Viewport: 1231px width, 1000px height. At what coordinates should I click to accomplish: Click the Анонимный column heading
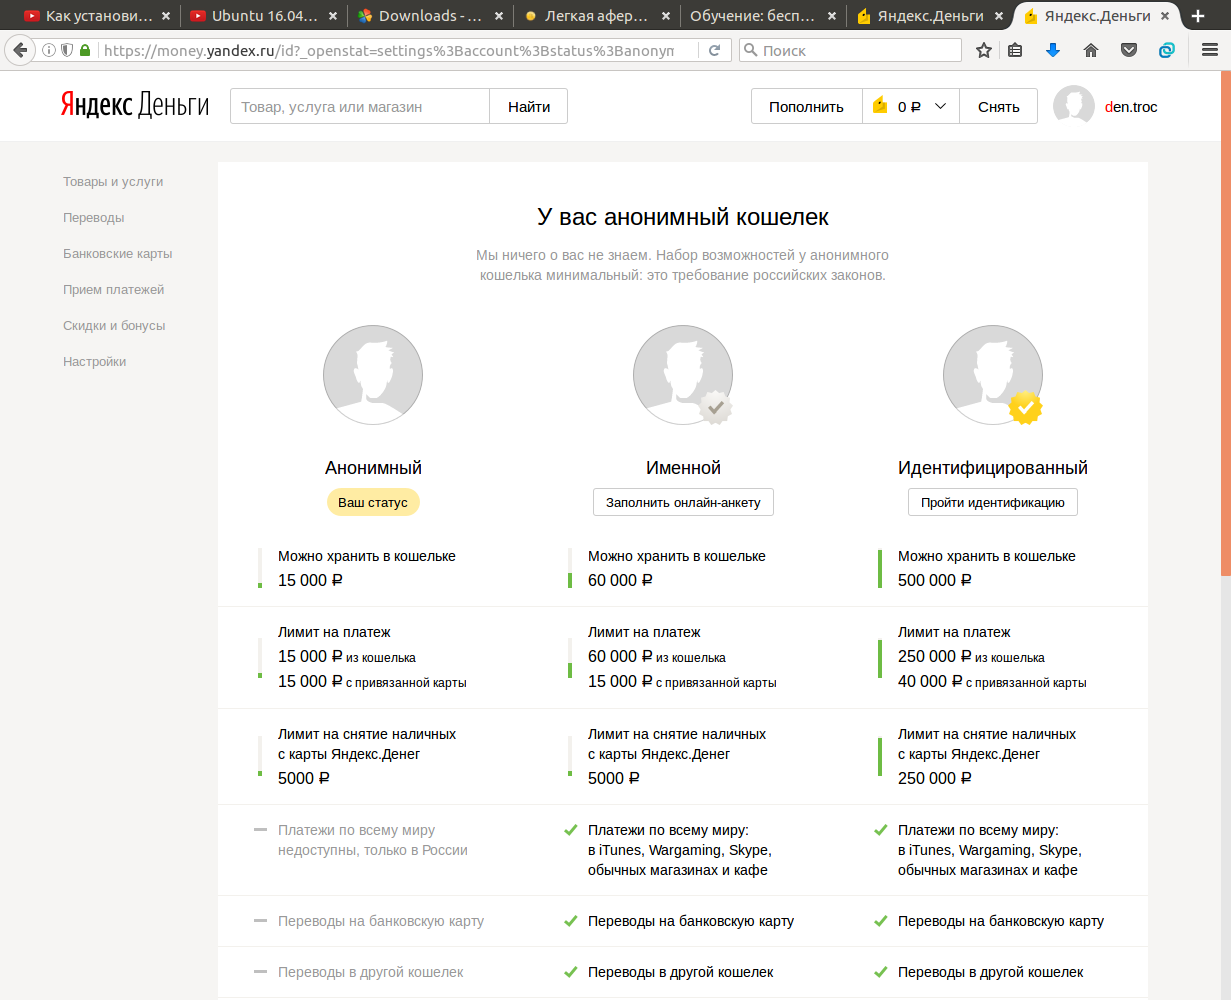(x=373, y=468)
